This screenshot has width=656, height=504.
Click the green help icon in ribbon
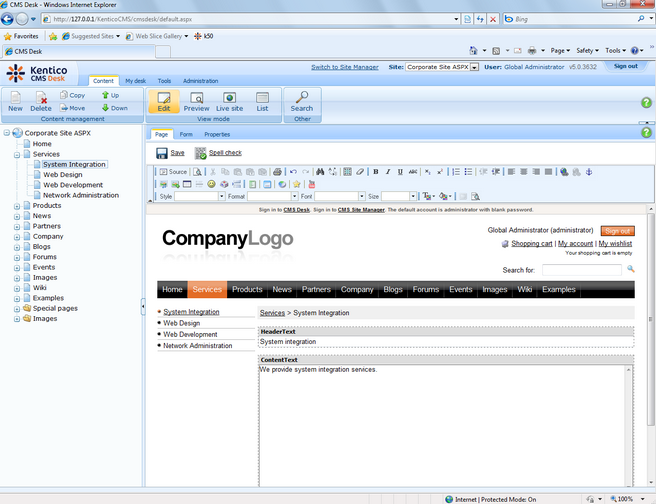coord(645,103)
